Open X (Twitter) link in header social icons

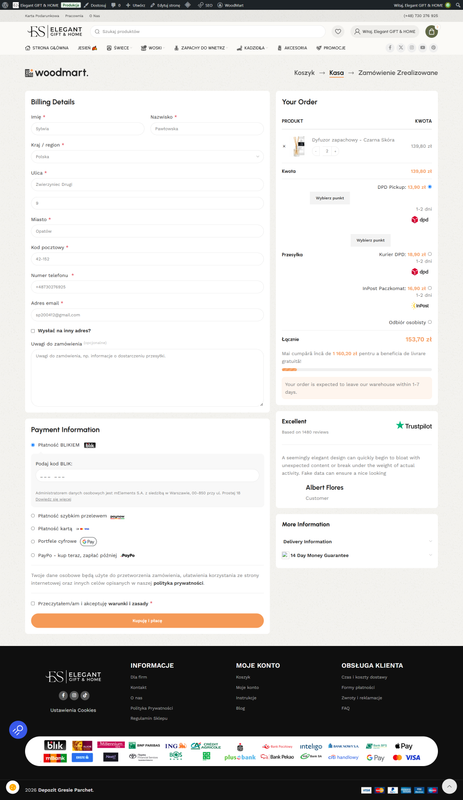point(401,47)
